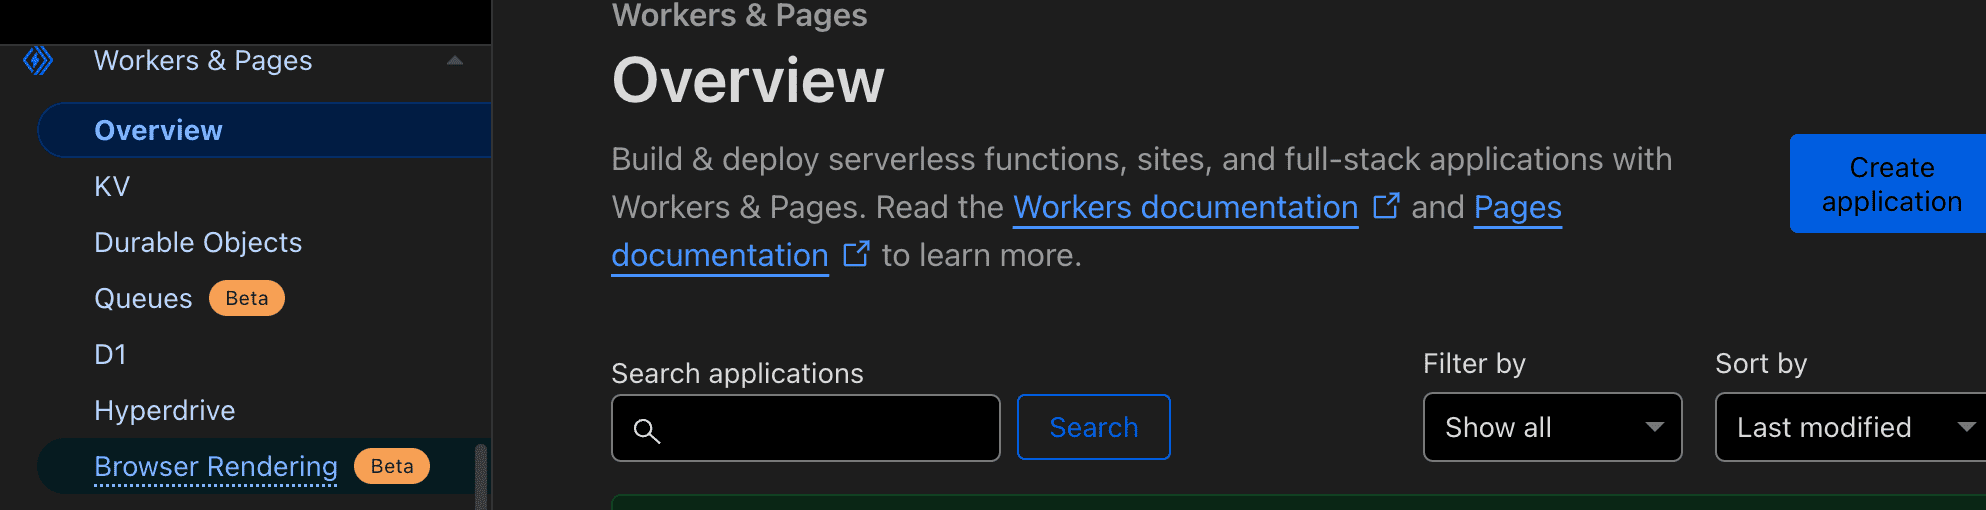Navigate to Hyperdrive

tap(165, 410)
